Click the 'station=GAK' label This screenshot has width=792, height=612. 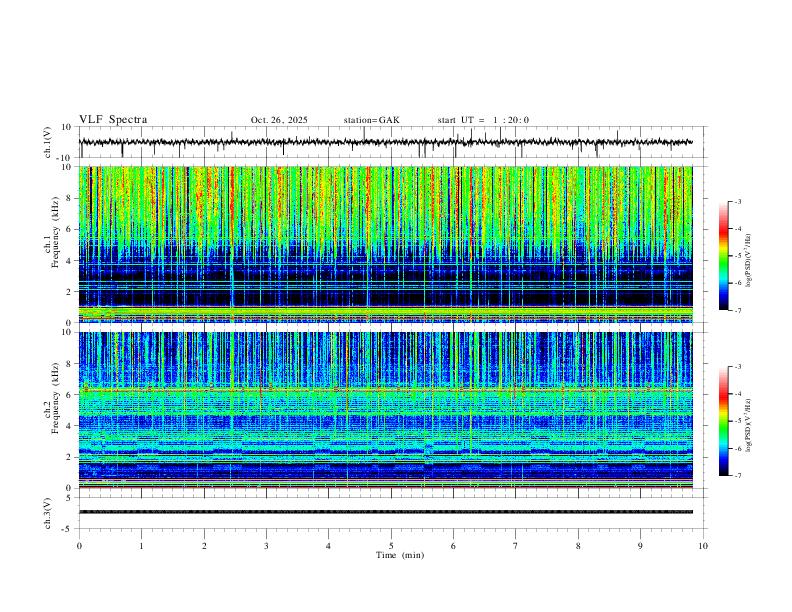pyautogui.click(x=371, y=120)
